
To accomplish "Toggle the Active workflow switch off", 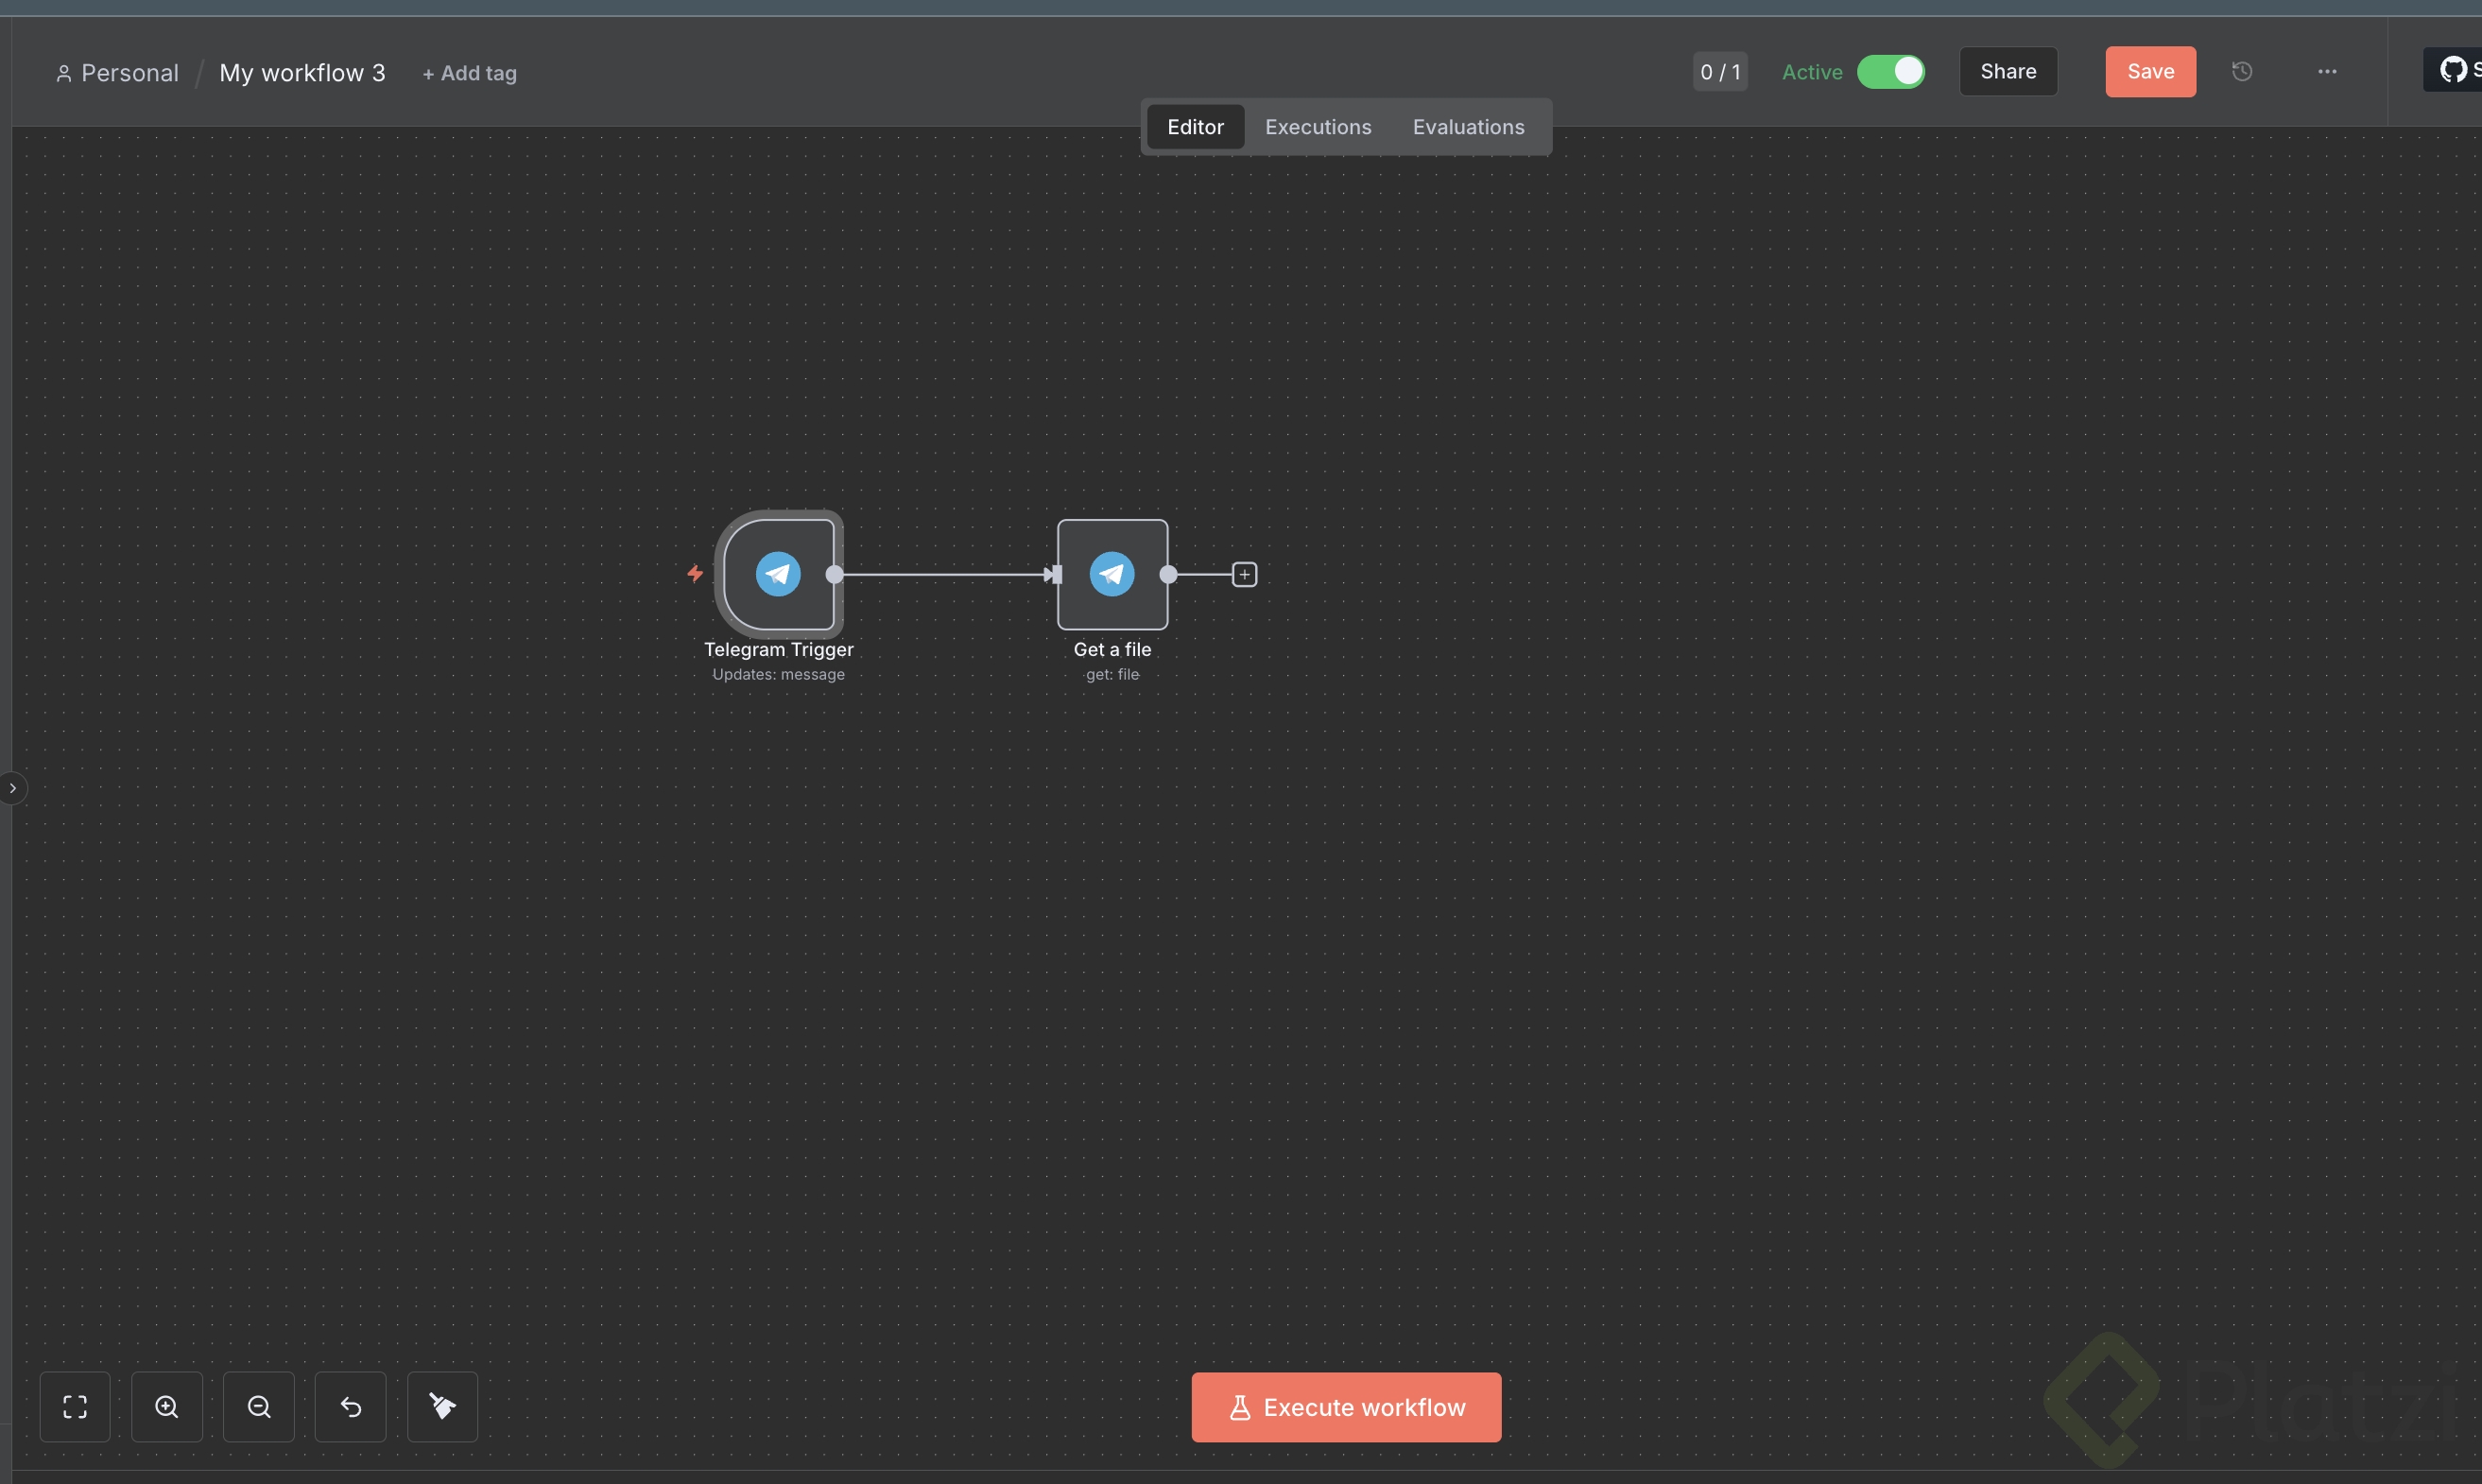I will tap(1890, 72).
